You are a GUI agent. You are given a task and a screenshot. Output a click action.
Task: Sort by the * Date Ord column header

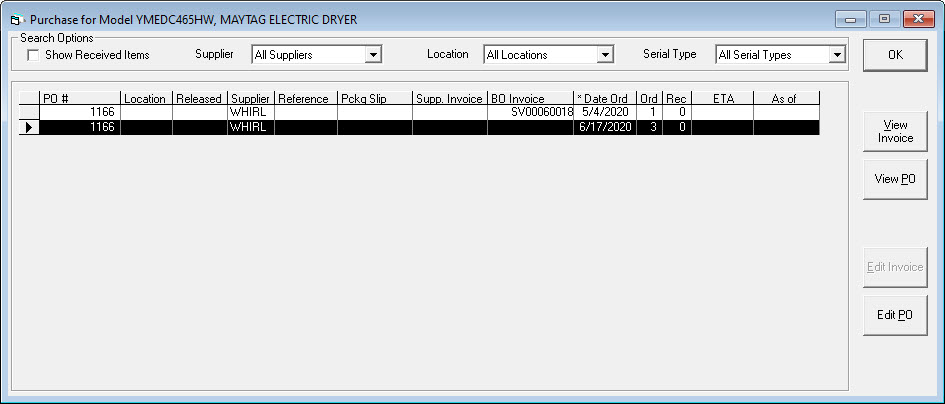tap(605, 98)
